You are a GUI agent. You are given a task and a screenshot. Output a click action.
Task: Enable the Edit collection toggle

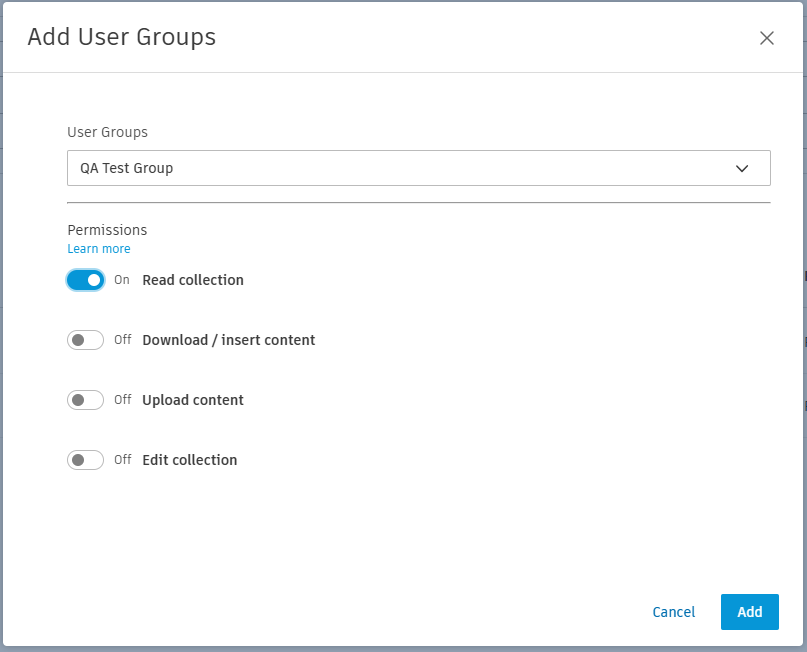coord(85,460)
